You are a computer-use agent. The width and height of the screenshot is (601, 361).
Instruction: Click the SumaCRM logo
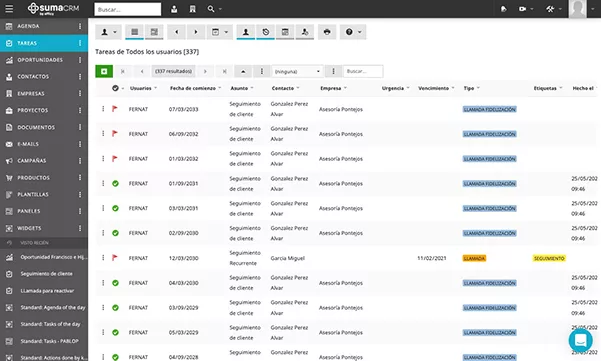click(x=53, y=8)
